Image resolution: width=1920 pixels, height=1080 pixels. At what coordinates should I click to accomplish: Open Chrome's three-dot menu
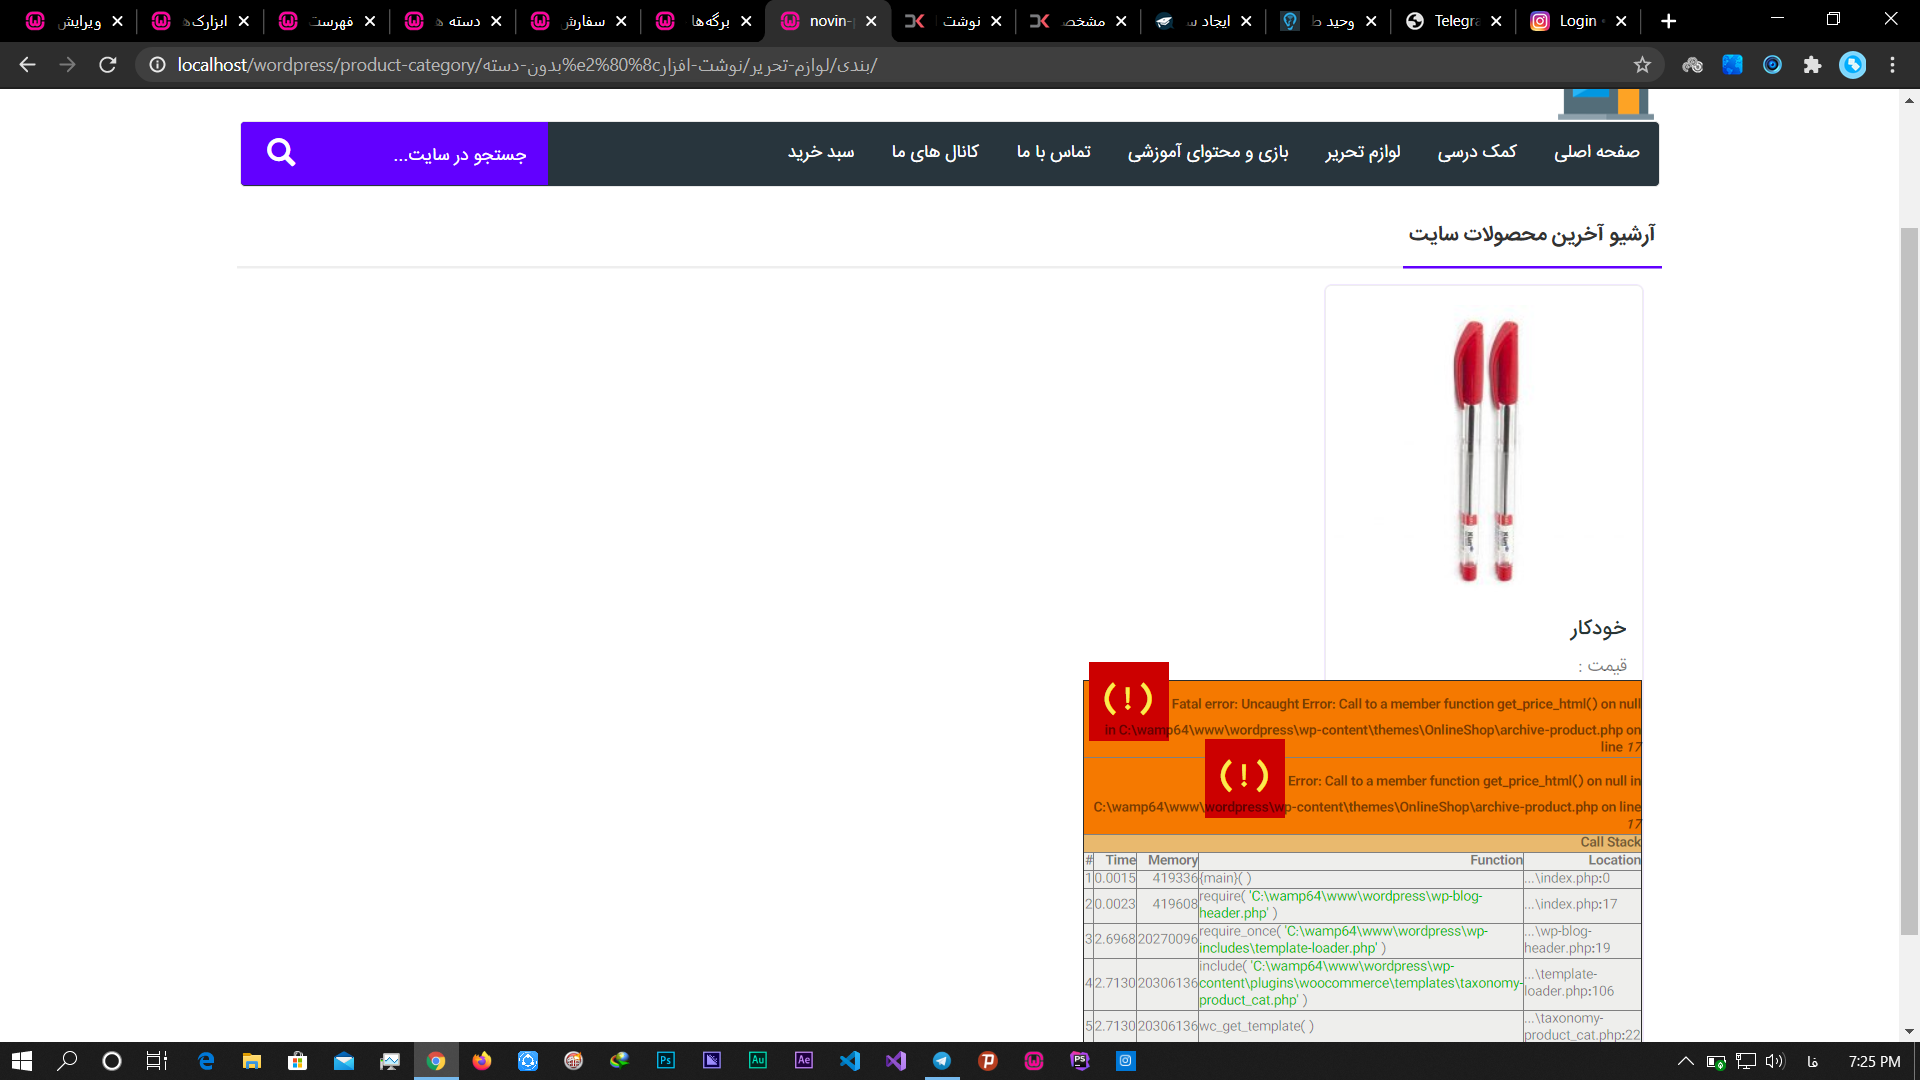click(x=1892, y=65)
